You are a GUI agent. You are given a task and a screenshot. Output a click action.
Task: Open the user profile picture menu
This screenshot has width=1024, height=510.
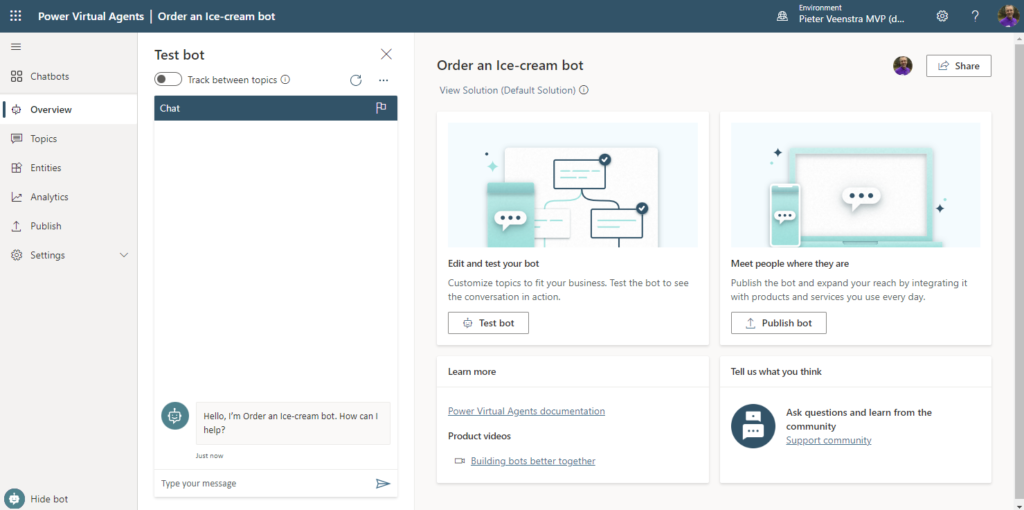coord(1008,16)
